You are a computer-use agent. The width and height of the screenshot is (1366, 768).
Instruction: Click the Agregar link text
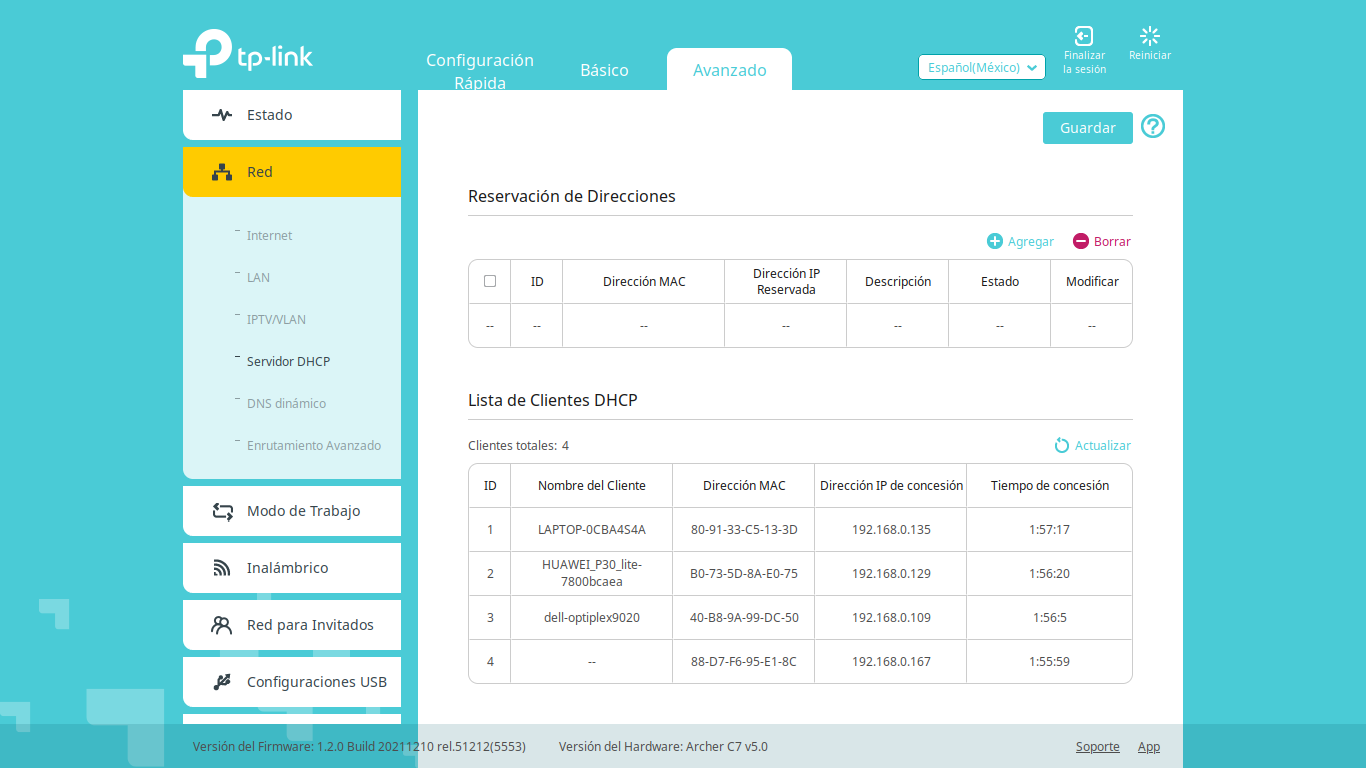click(x=1031, y=241)
